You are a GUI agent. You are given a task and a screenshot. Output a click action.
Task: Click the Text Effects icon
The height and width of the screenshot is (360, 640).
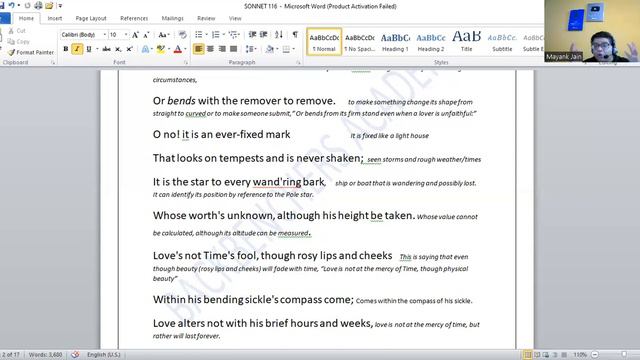(145, 49)
